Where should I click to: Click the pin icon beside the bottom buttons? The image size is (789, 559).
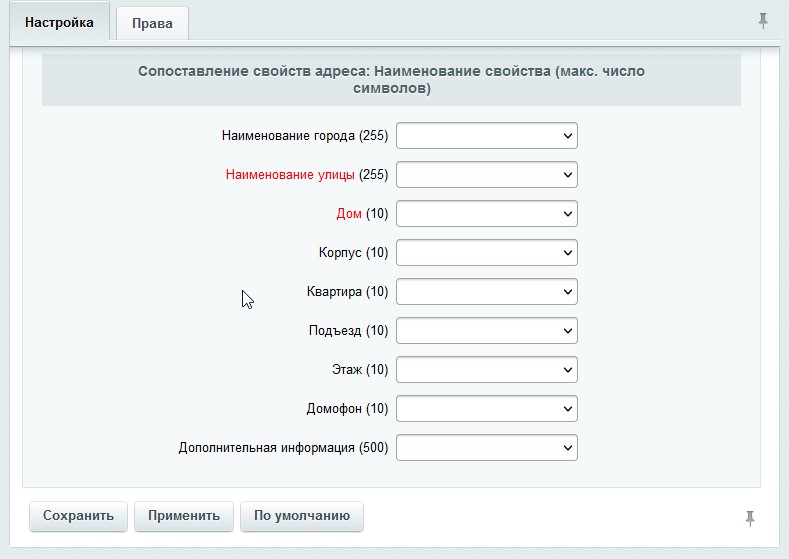click(750, 517)
